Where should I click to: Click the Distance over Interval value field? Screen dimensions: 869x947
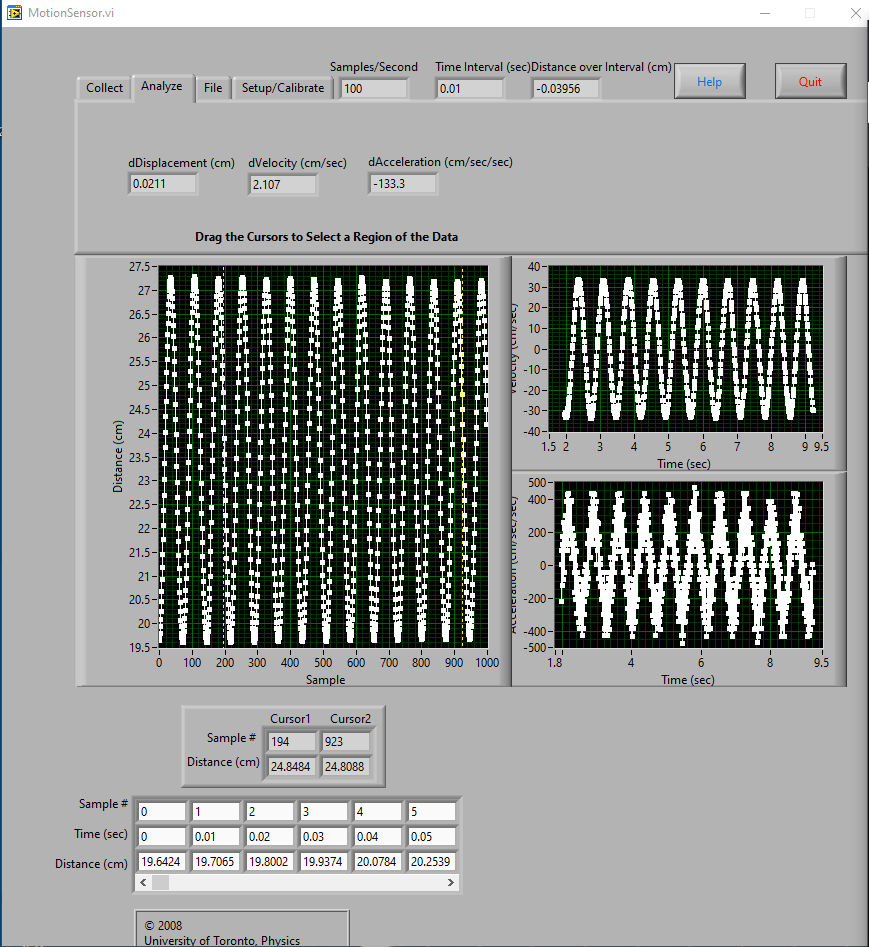(566, 89)
